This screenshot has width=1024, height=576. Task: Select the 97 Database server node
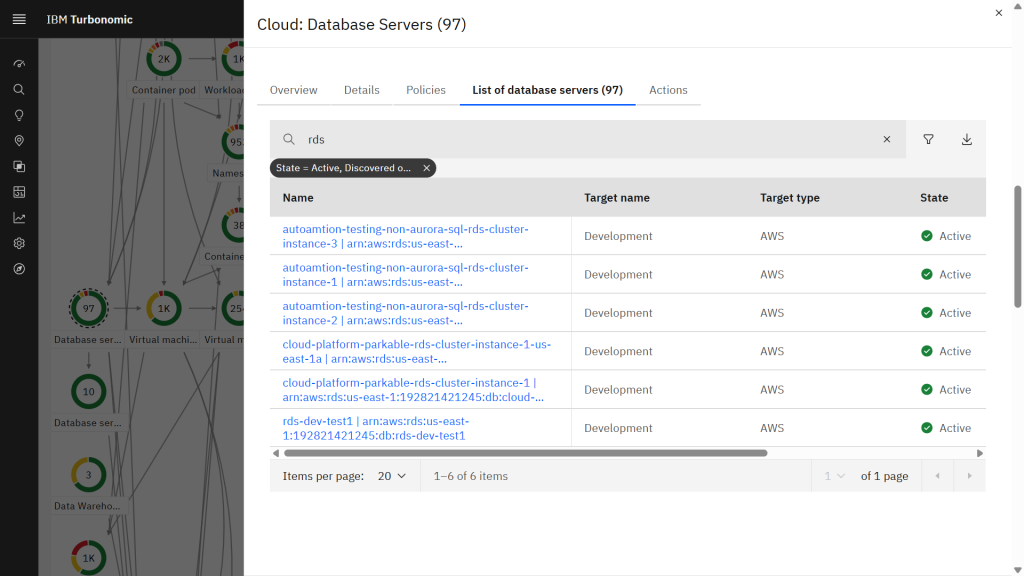click(88, 308)
